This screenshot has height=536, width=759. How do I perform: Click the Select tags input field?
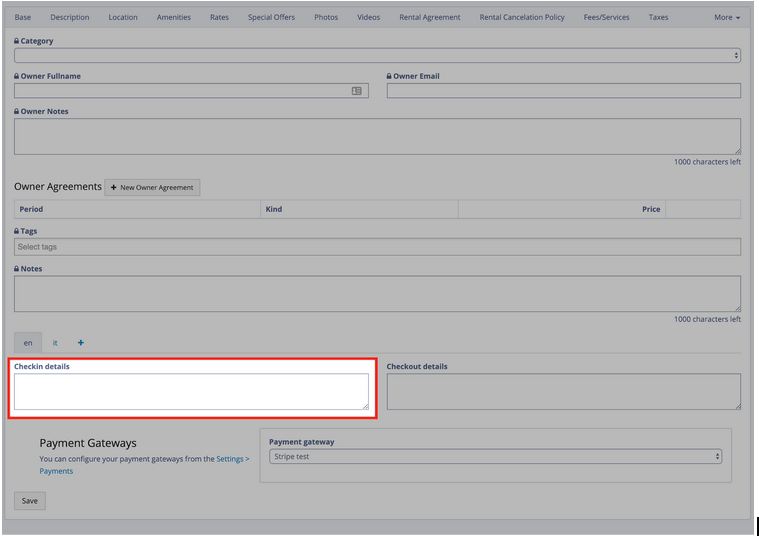pyautogui.click(x=377, y=247)
